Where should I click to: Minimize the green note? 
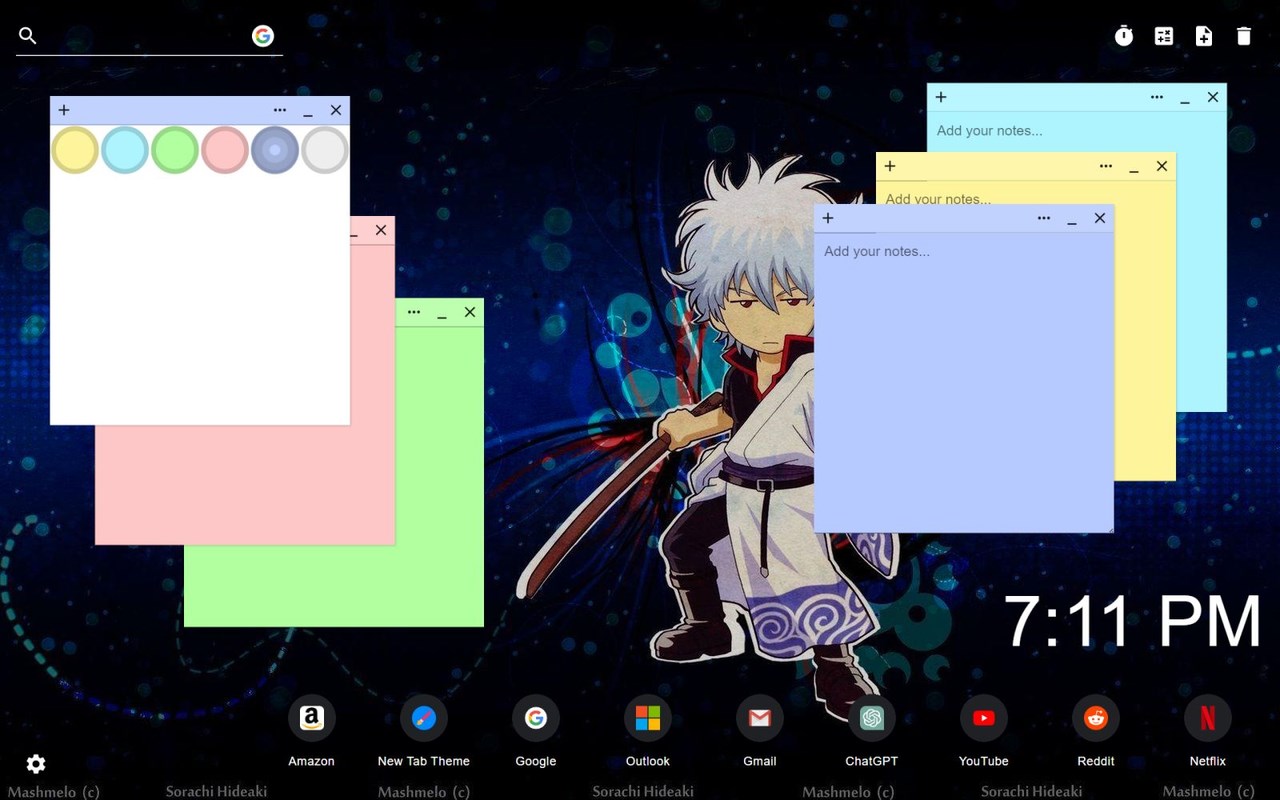pos(442,314)
